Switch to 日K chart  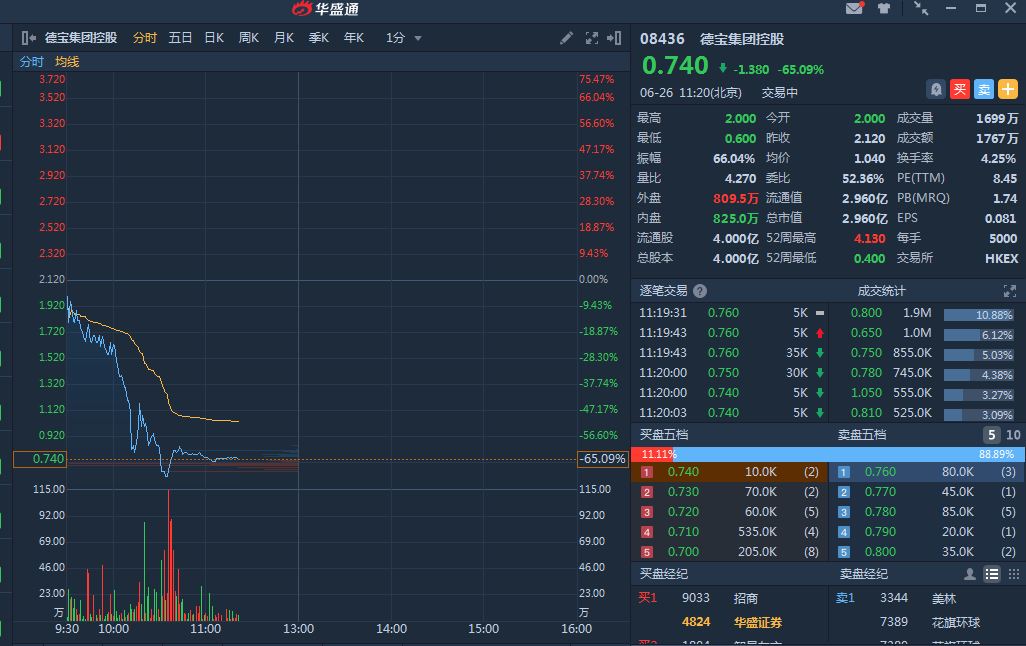coord(214,38)
